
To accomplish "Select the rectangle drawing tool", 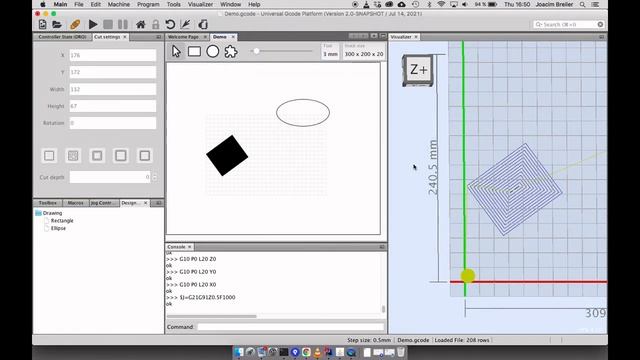I will pos(194,51).
